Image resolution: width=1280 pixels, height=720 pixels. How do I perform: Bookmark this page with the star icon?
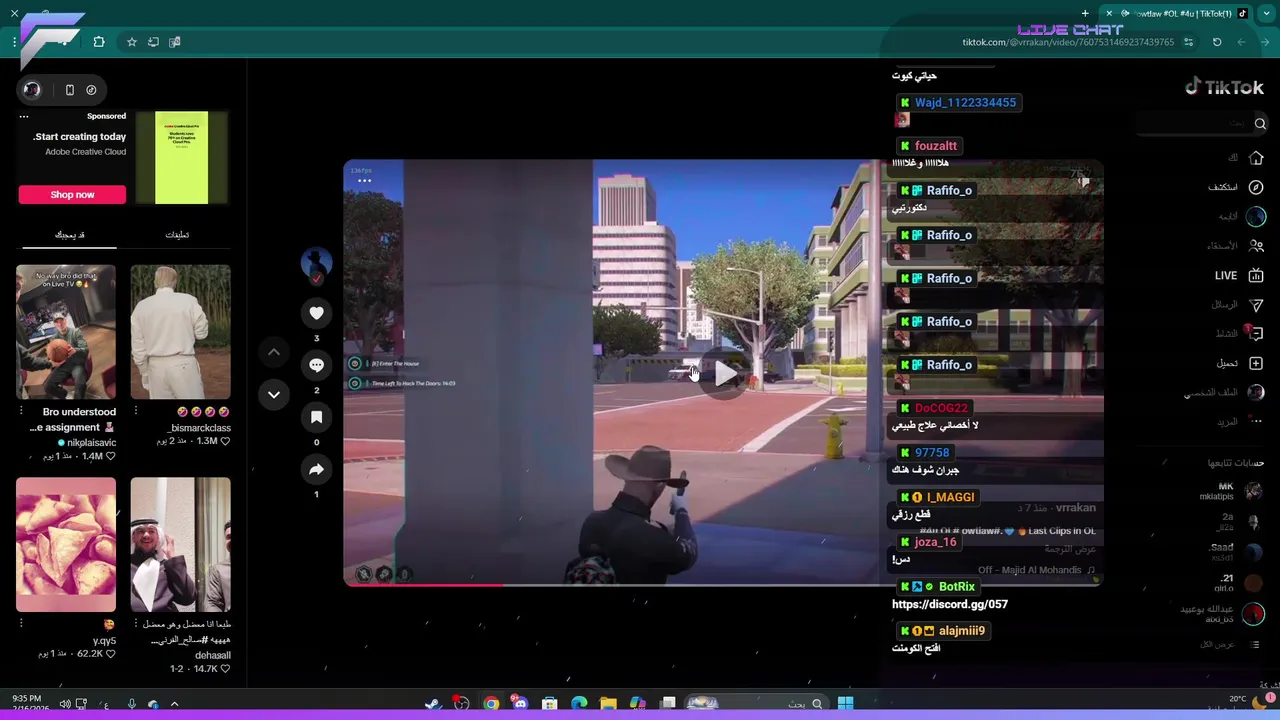point(131,42)
